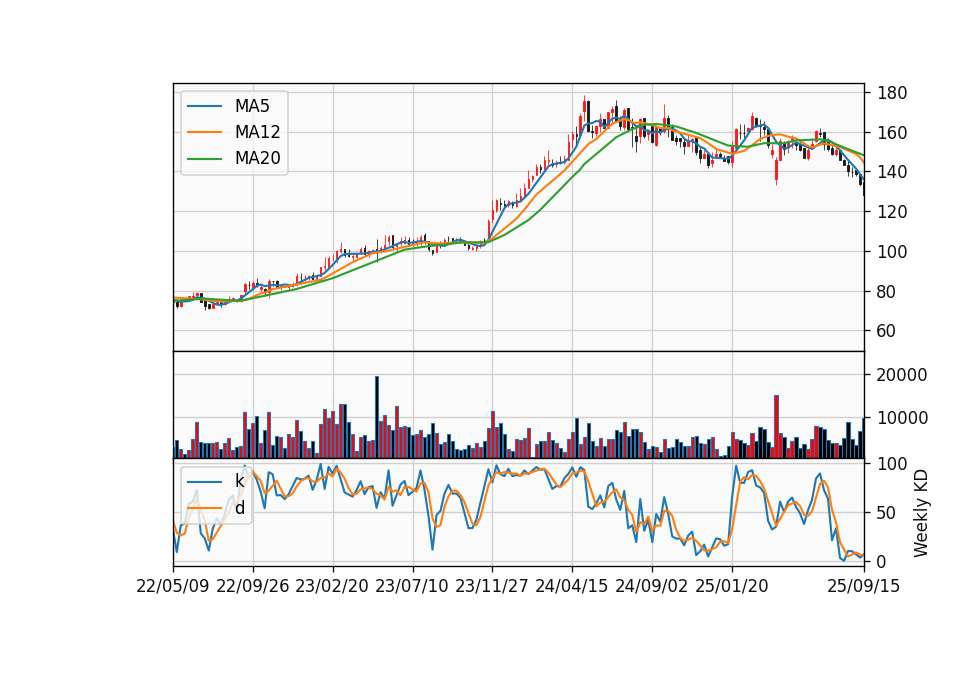Click the green MA20 legend line sample
The width and height of the screenshot is (960, 690).
[204, 159]
